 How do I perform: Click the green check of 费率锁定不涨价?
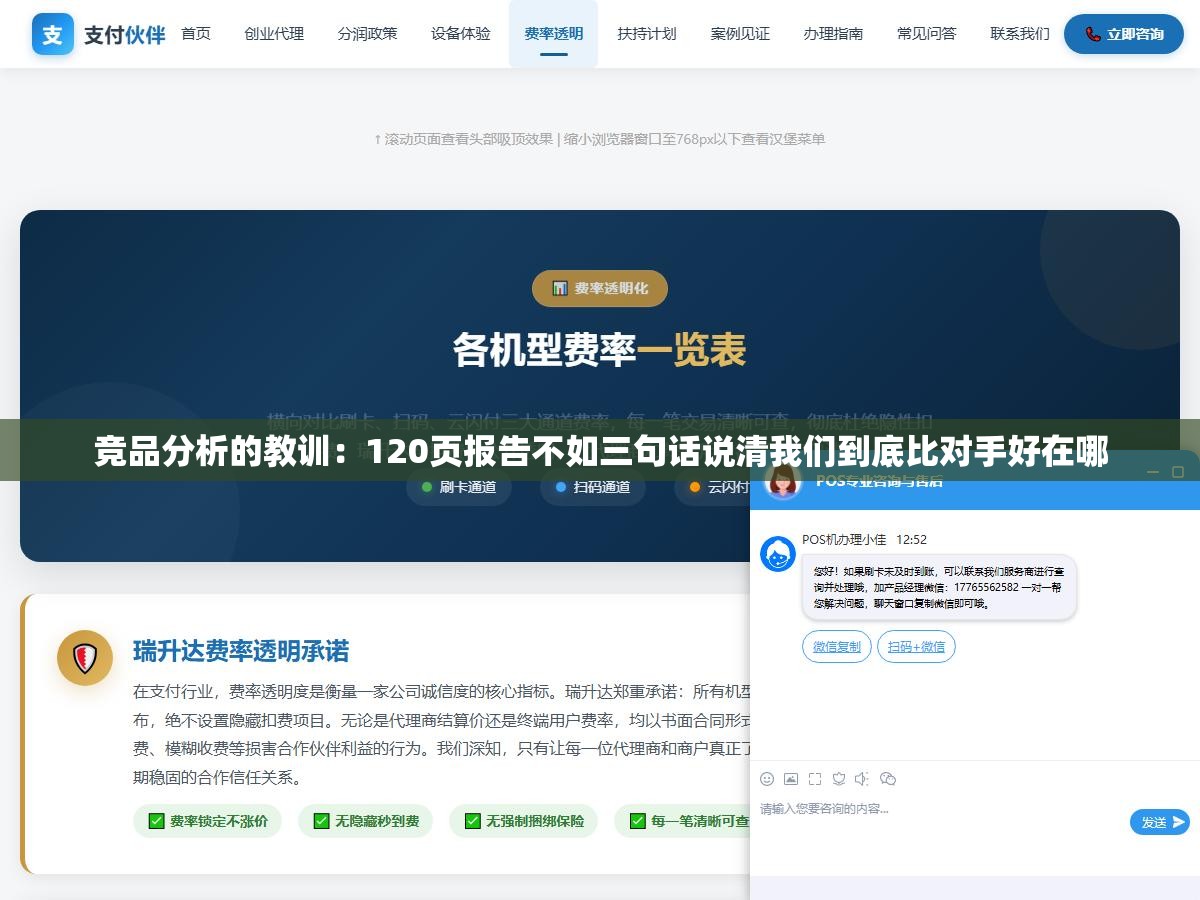pos(156,821)
